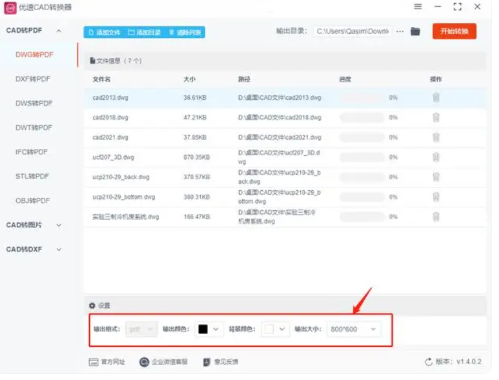Image resolution: width=499 pixels, height=380 pixels.
Task: Remove ucp210-29_back.dwg using its trash icon
Action: tap(436, 177)
